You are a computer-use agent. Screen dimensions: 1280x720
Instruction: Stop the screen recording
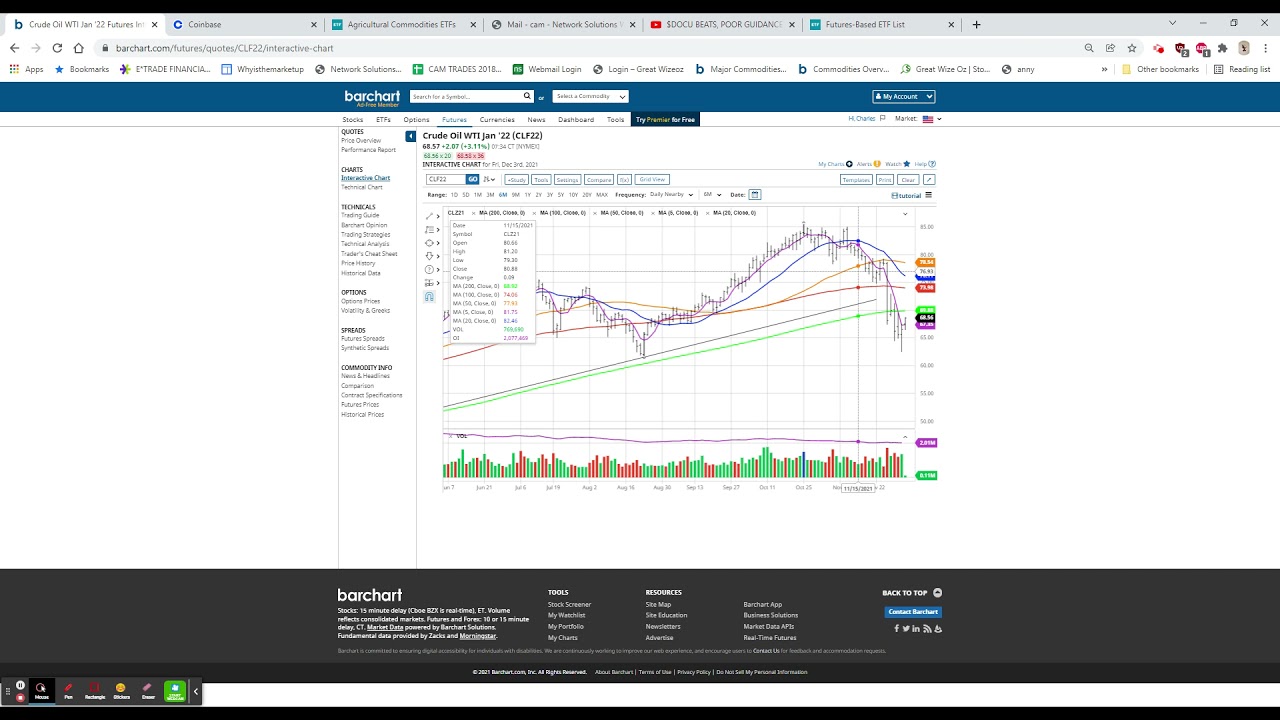tap(20, 697)
